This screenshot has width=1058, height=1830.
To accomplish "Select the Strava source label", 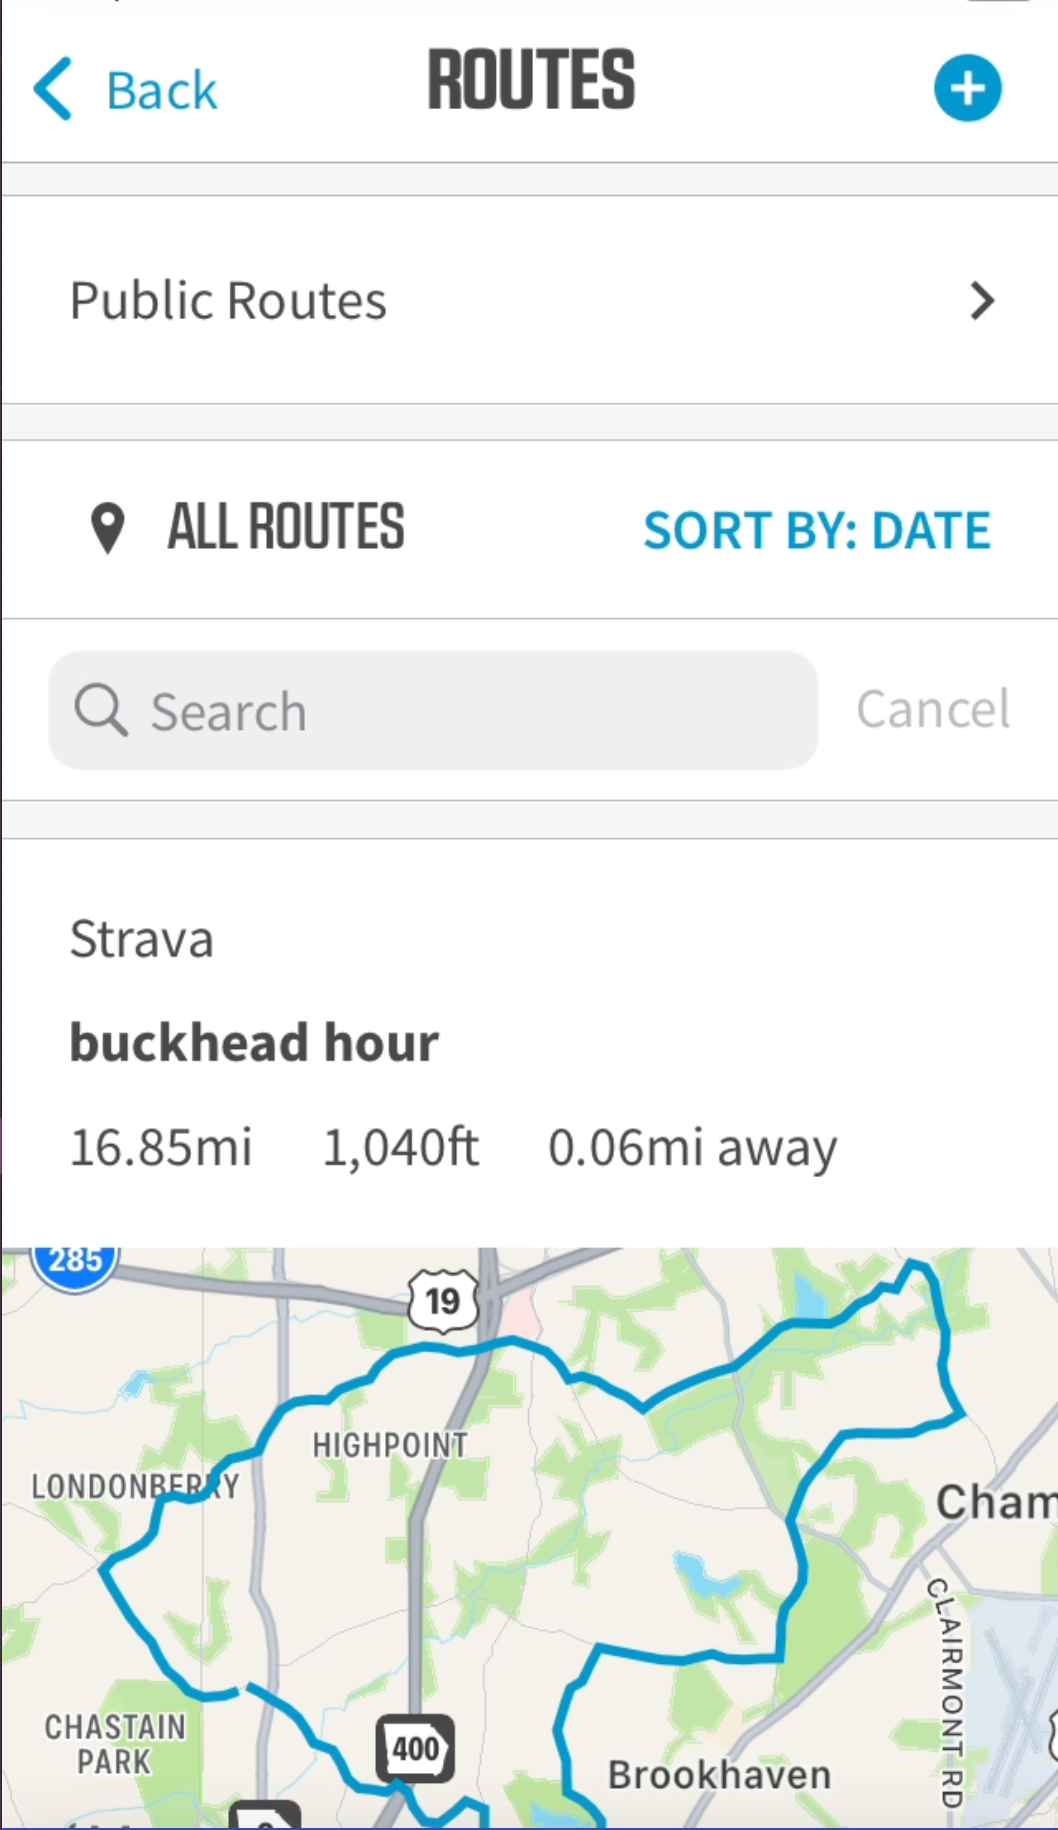I will (x=141, y=940).
